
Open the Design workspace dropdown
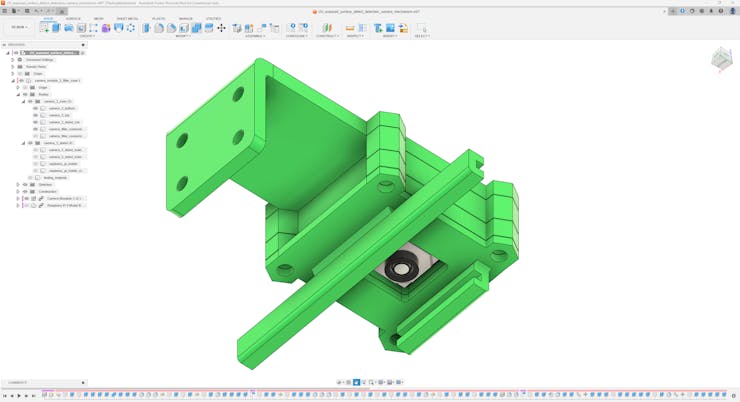pos(19,27)
